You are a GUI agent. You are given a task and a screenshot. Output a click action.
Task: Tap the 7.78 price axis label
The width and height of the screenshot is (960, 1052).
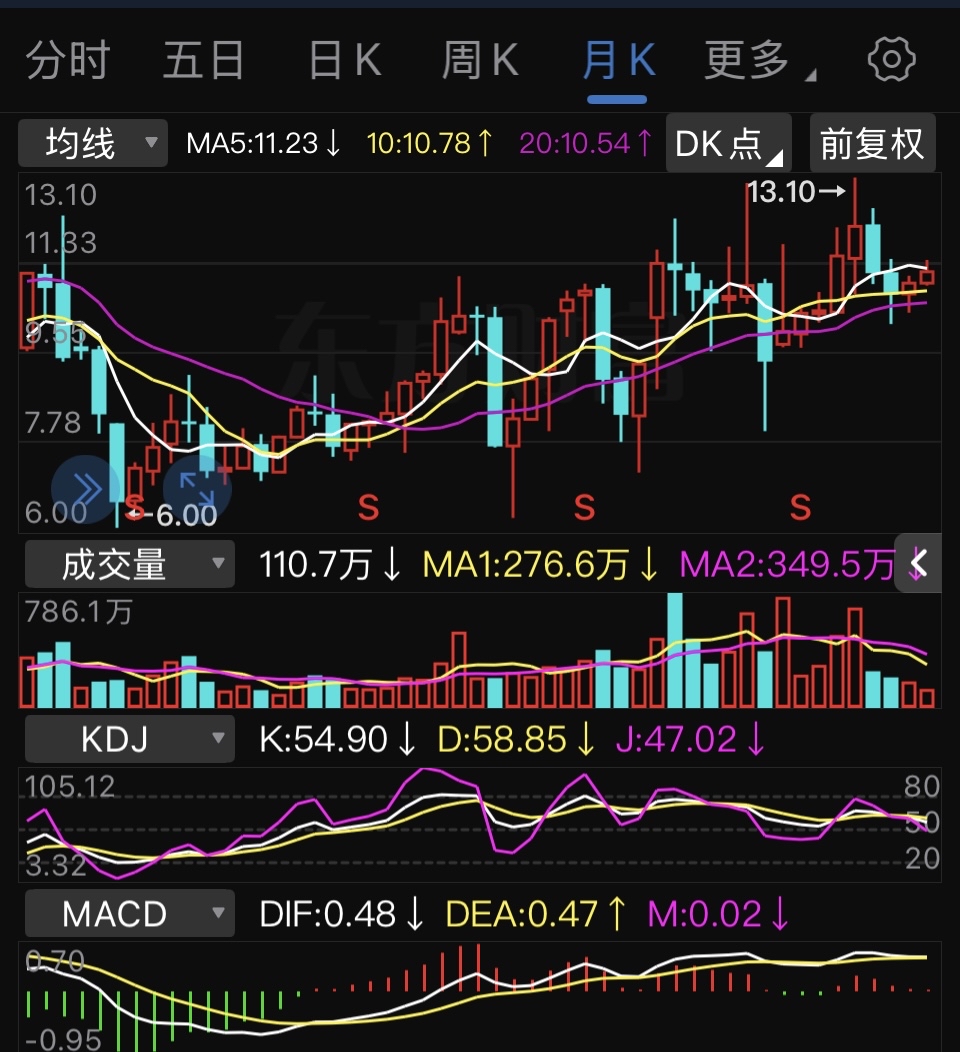tap(52, 423)
